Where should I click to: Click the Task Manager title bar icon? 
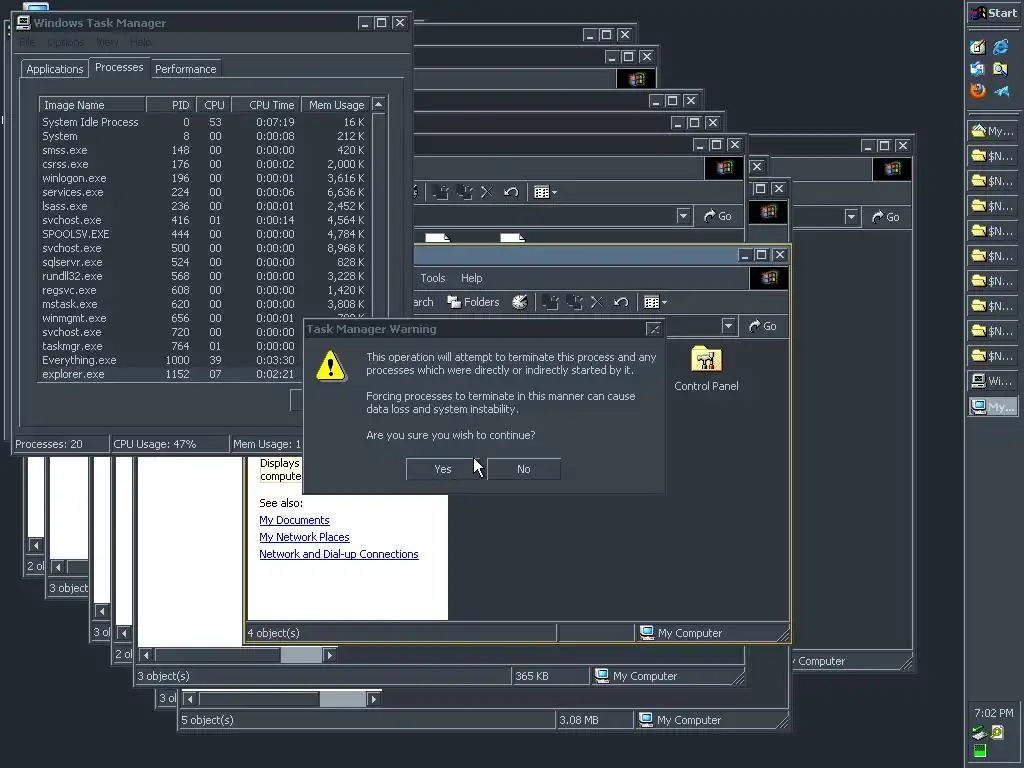coord(24,22)
